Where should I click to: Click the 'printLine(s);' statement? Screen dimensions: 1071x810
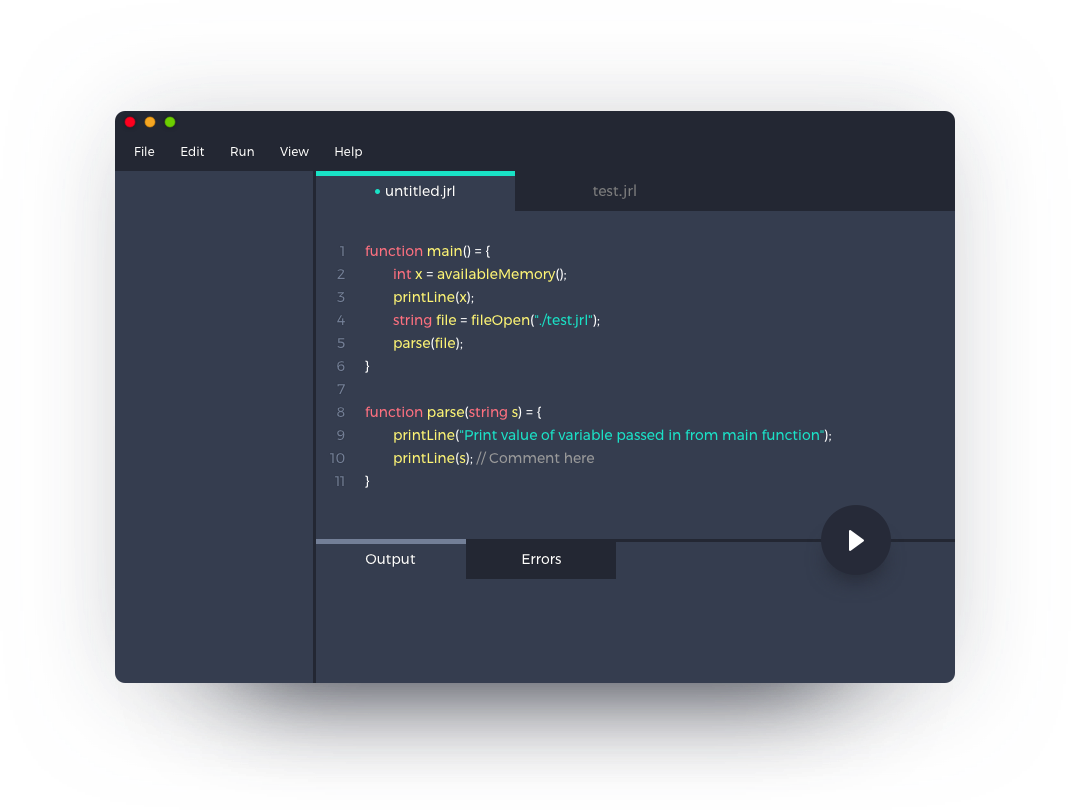[x=432, y=458]
